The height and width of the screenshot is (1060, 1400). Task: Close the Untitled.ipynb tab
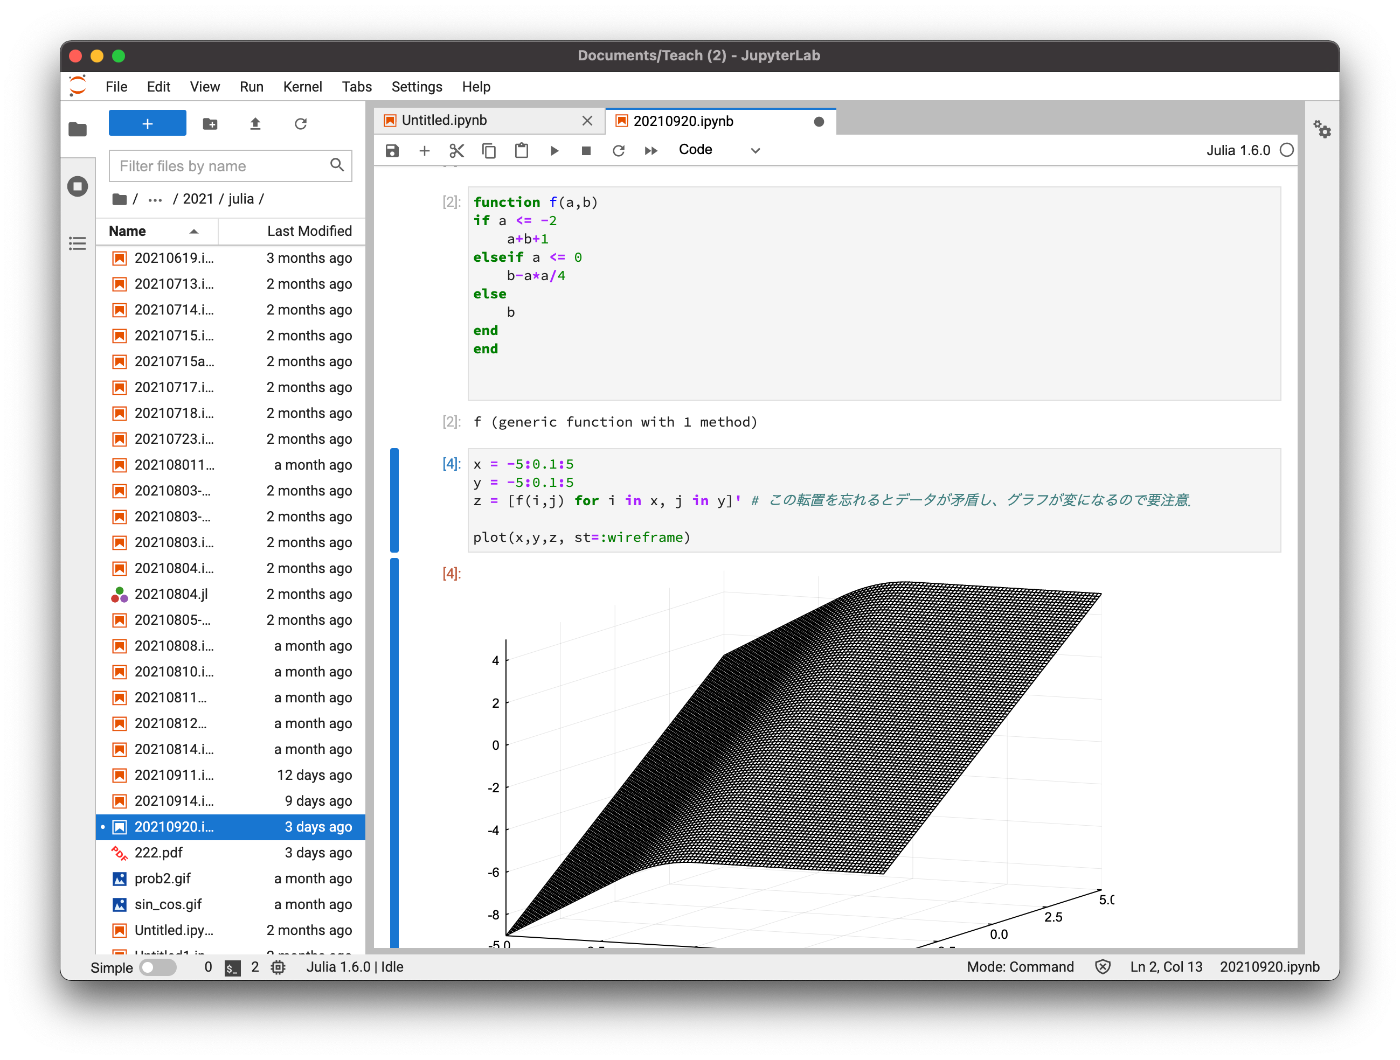tap(587, 121)
